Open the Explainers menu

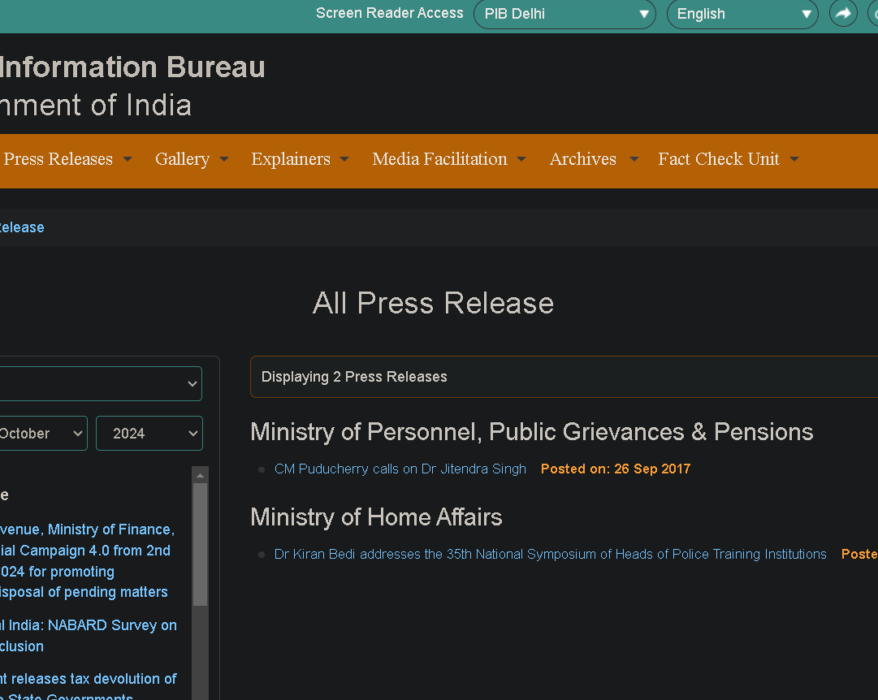[x=300, y=159]
